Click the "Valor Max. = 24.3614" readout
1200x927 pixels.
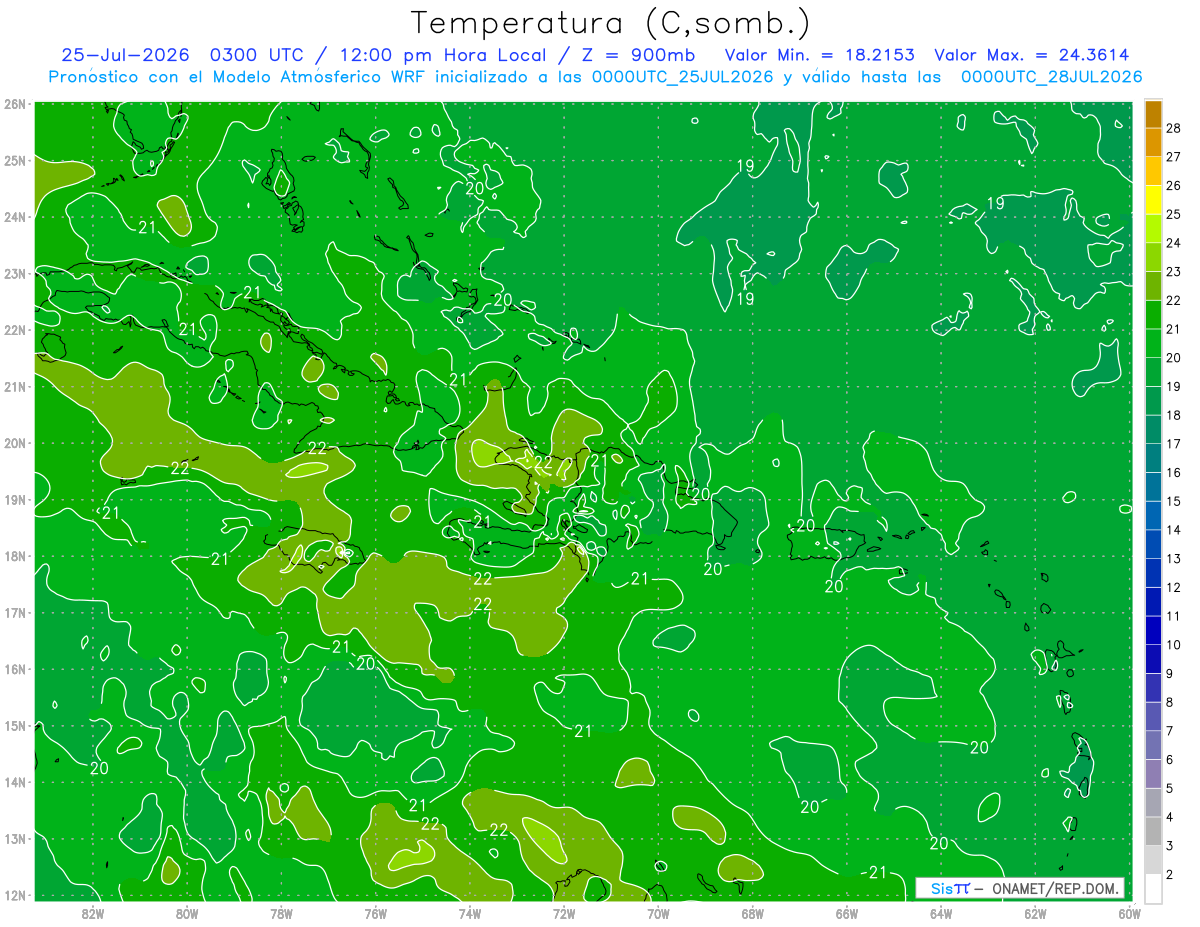[1031, 55]
